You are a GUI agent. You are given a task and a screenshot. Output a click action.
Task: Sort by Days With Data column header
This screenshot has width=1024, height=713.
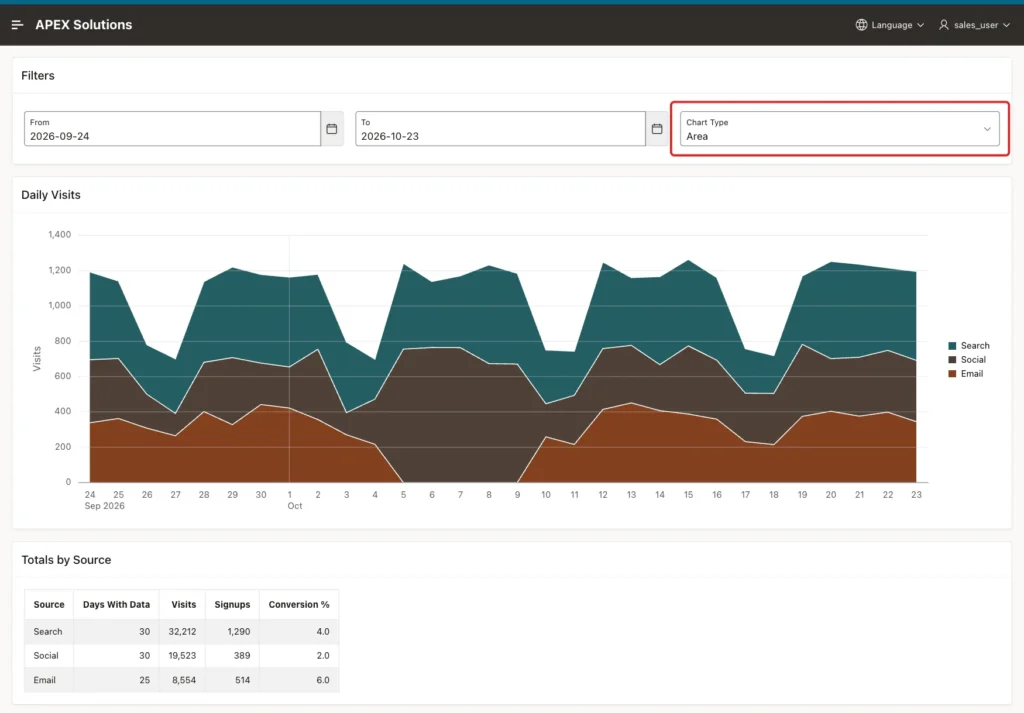(116, 605)
